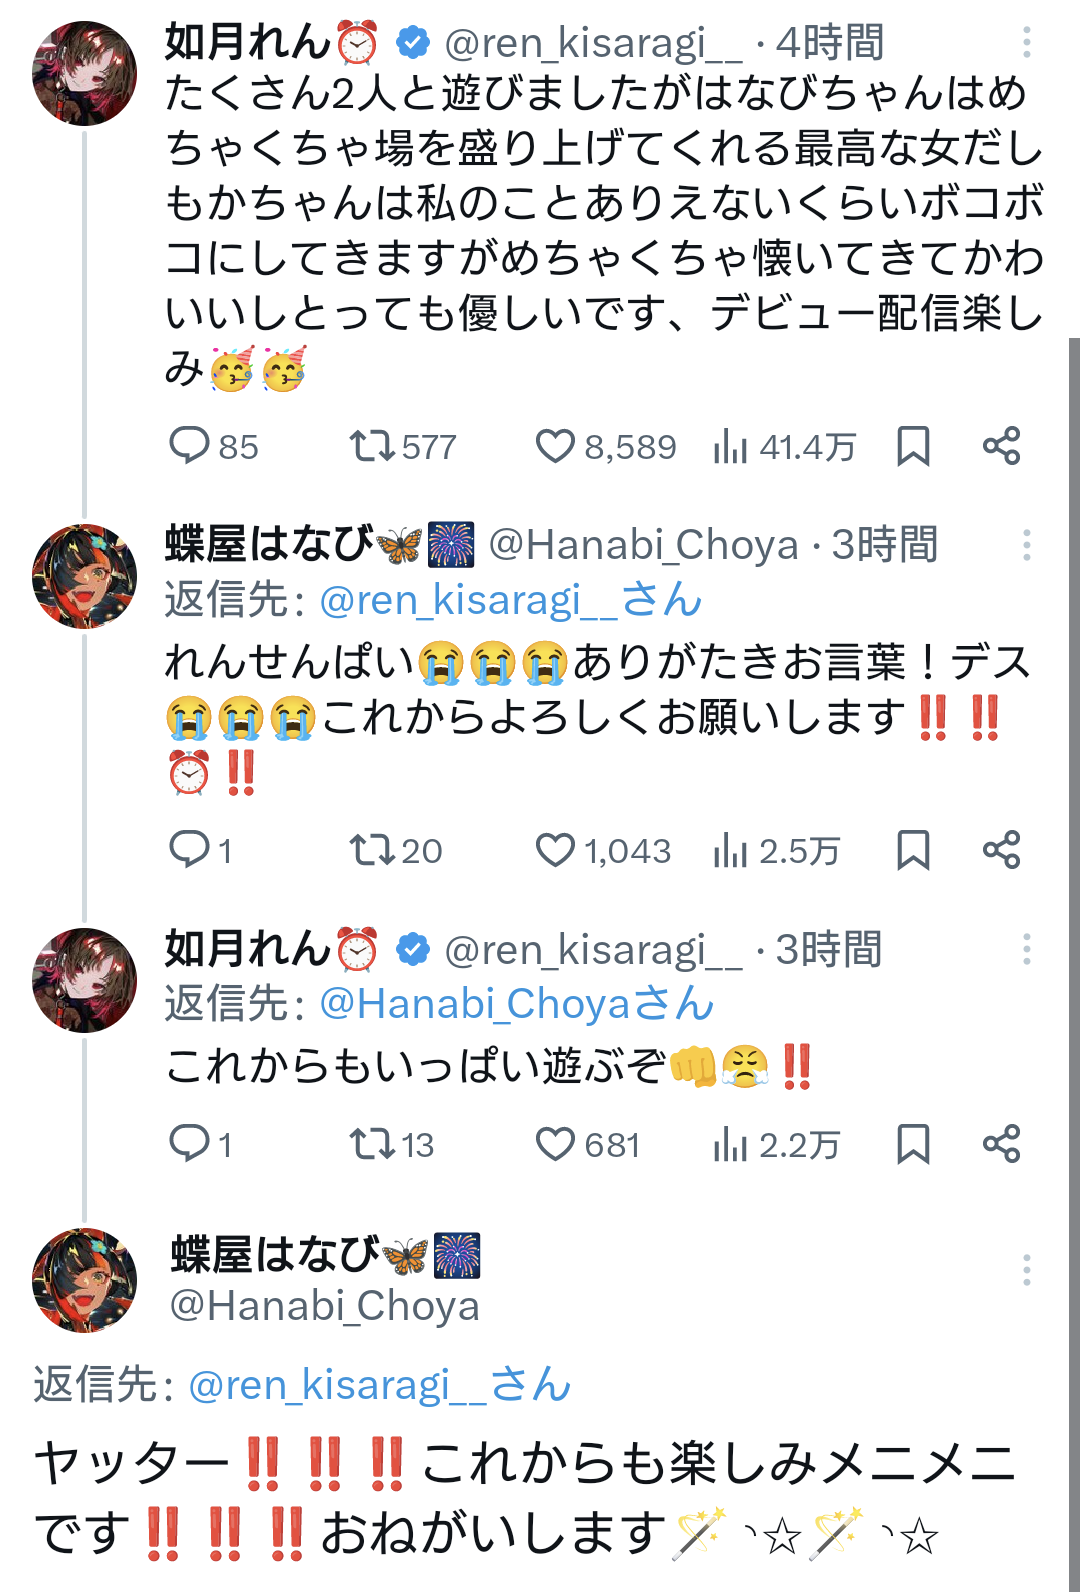Open 如月れん's profile avatar at top
The height and width of the screenshot is (1592, 1080).
85,73
